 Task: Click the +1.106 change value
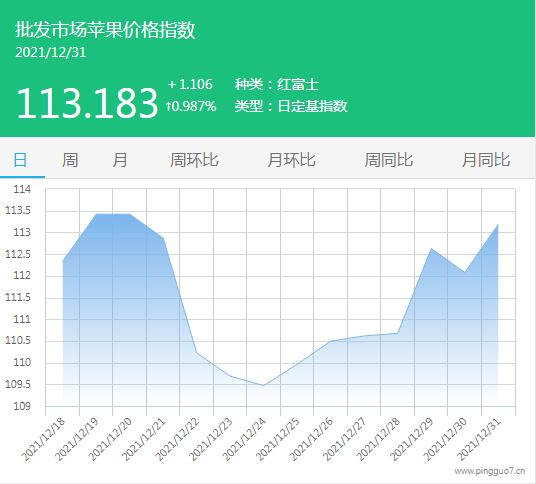pyautogui.click(x=190, y=84)
